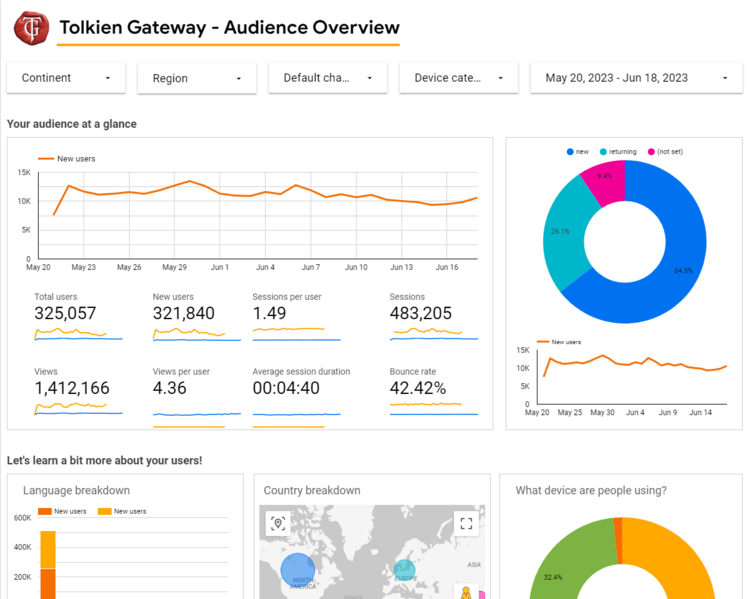Click the Average session duration 00:04:40
Screen dimensions: 747x599
286,388
